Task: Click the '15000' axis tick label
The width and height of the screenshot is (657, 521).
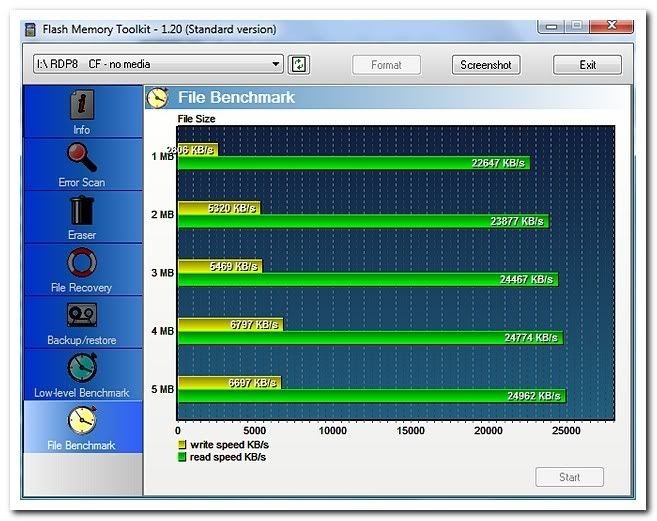Action: [x=410, y=431]
